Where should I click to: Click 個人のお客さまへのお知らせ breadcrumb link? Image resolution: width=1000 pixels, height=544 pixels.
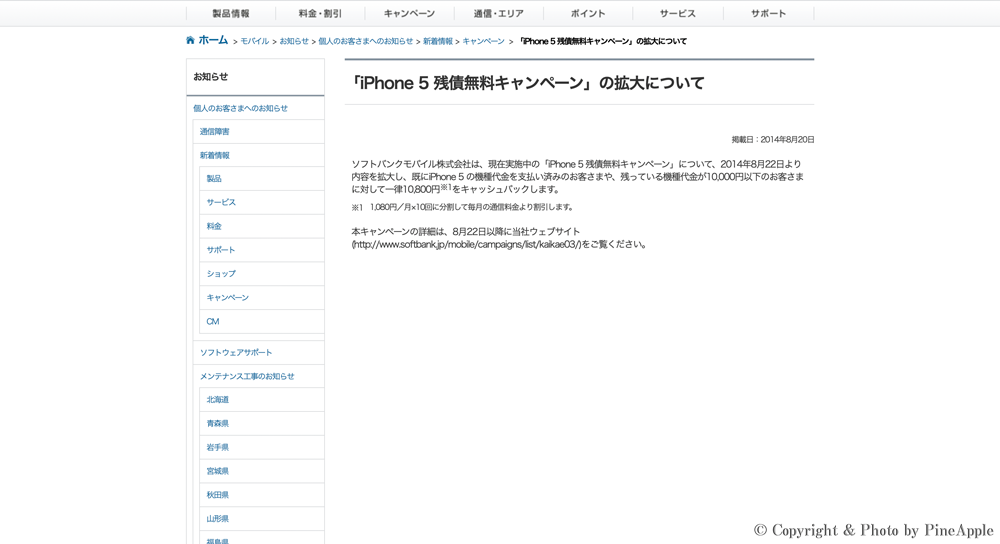coord(365,42)
